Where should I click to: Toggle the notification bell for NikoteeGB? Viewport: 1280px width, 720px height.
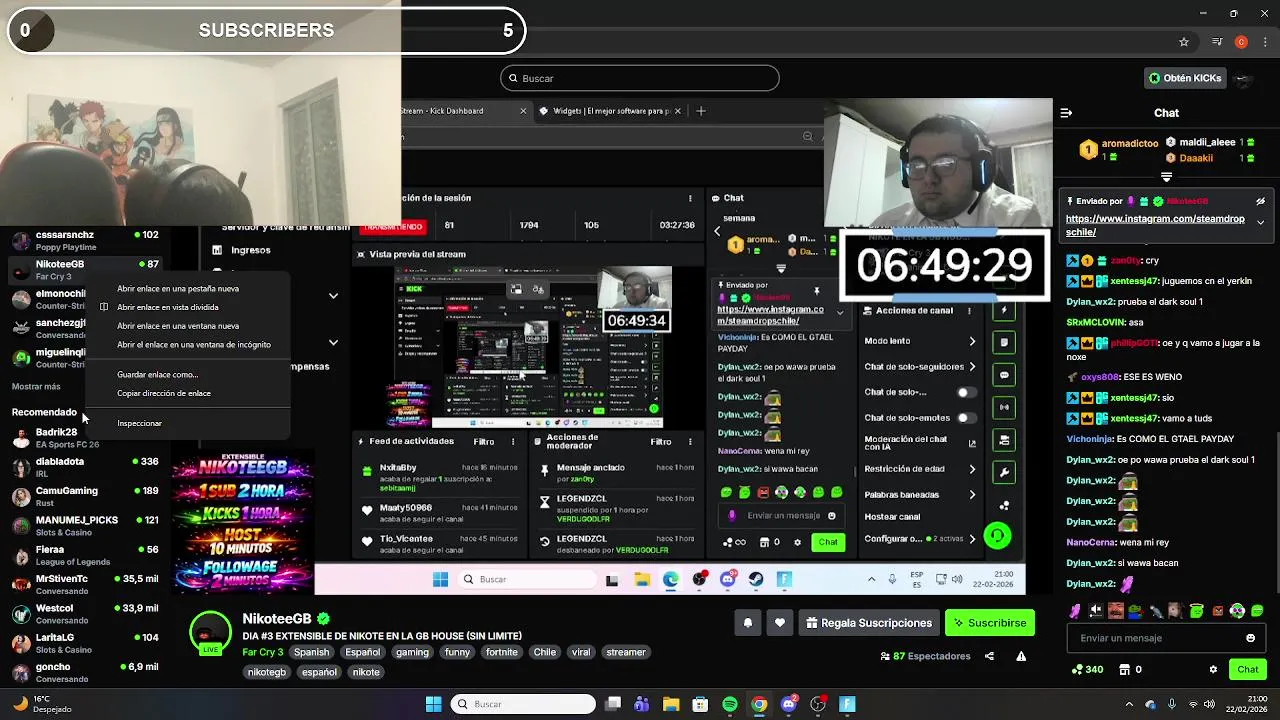click(x=747, y=623)
